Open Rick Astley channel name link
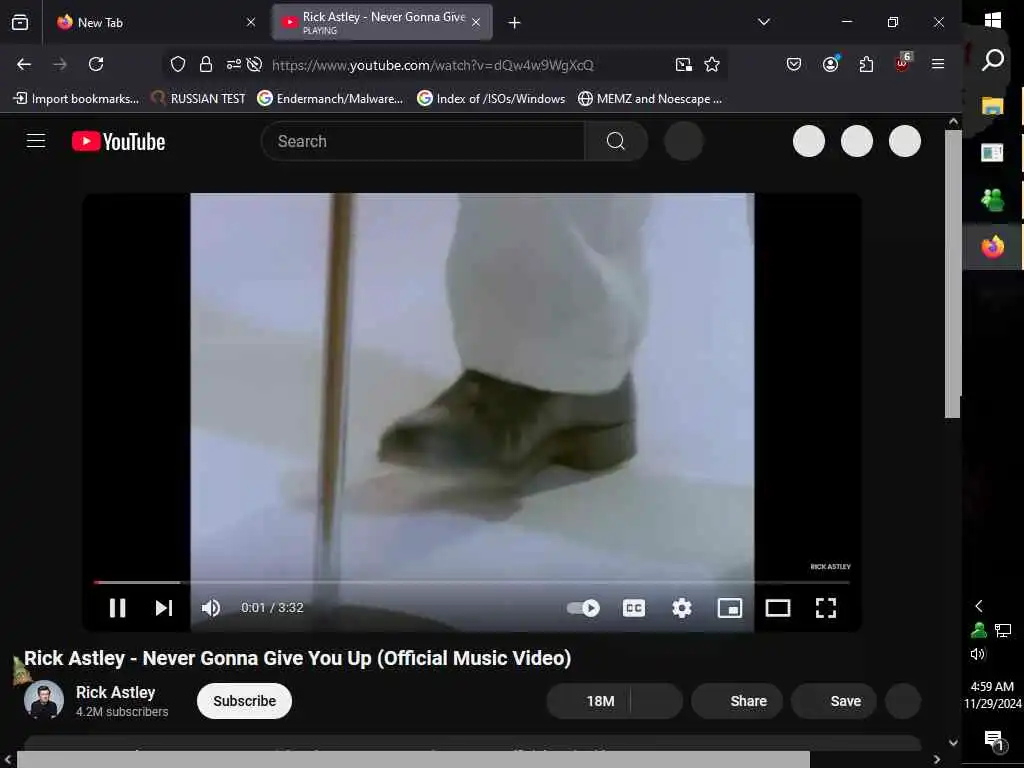 pos(116,692)
